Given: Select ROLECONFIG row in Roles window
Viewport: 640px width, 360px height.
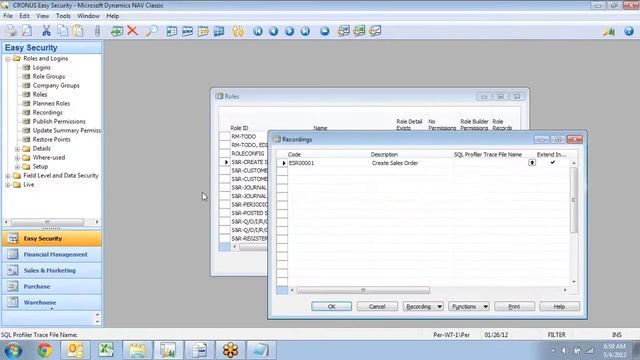Looking at the screenshot, I should (x=248, y=153).
